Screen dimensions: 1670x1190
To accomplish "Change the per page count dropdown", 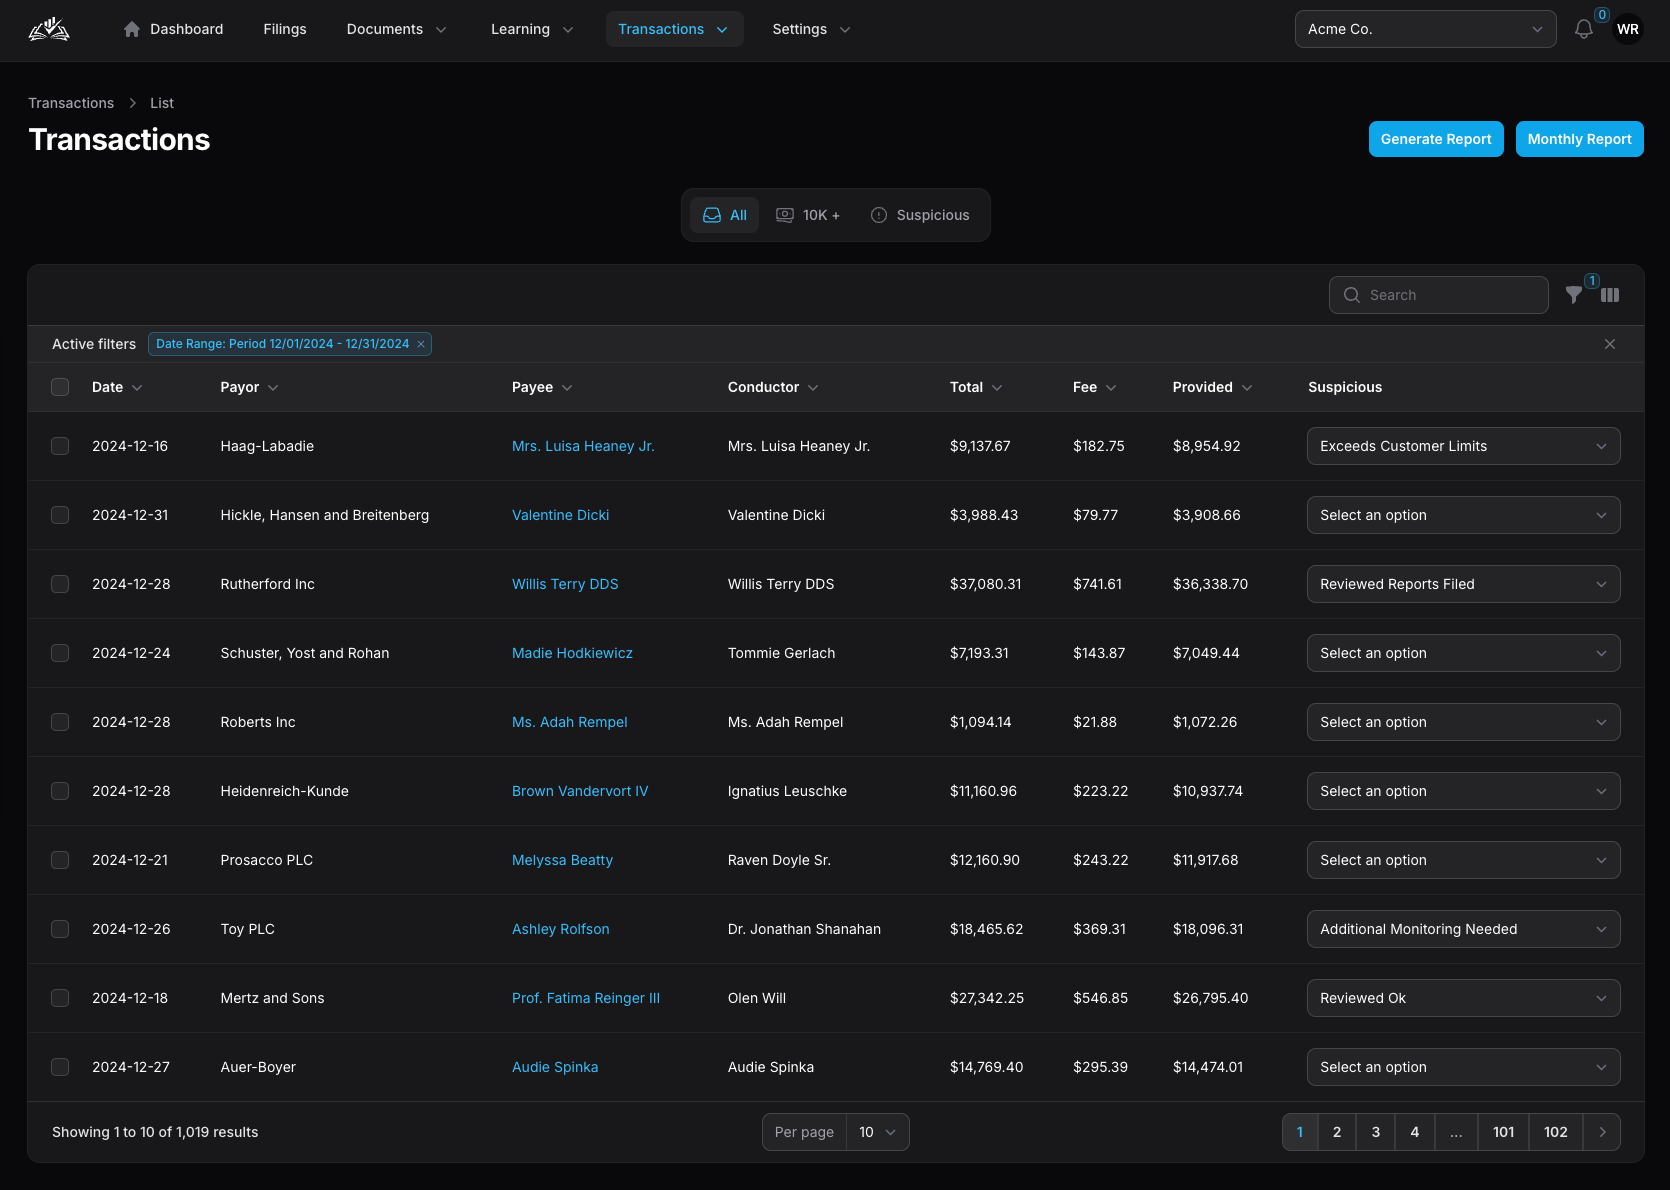I will pos(877,1132).
